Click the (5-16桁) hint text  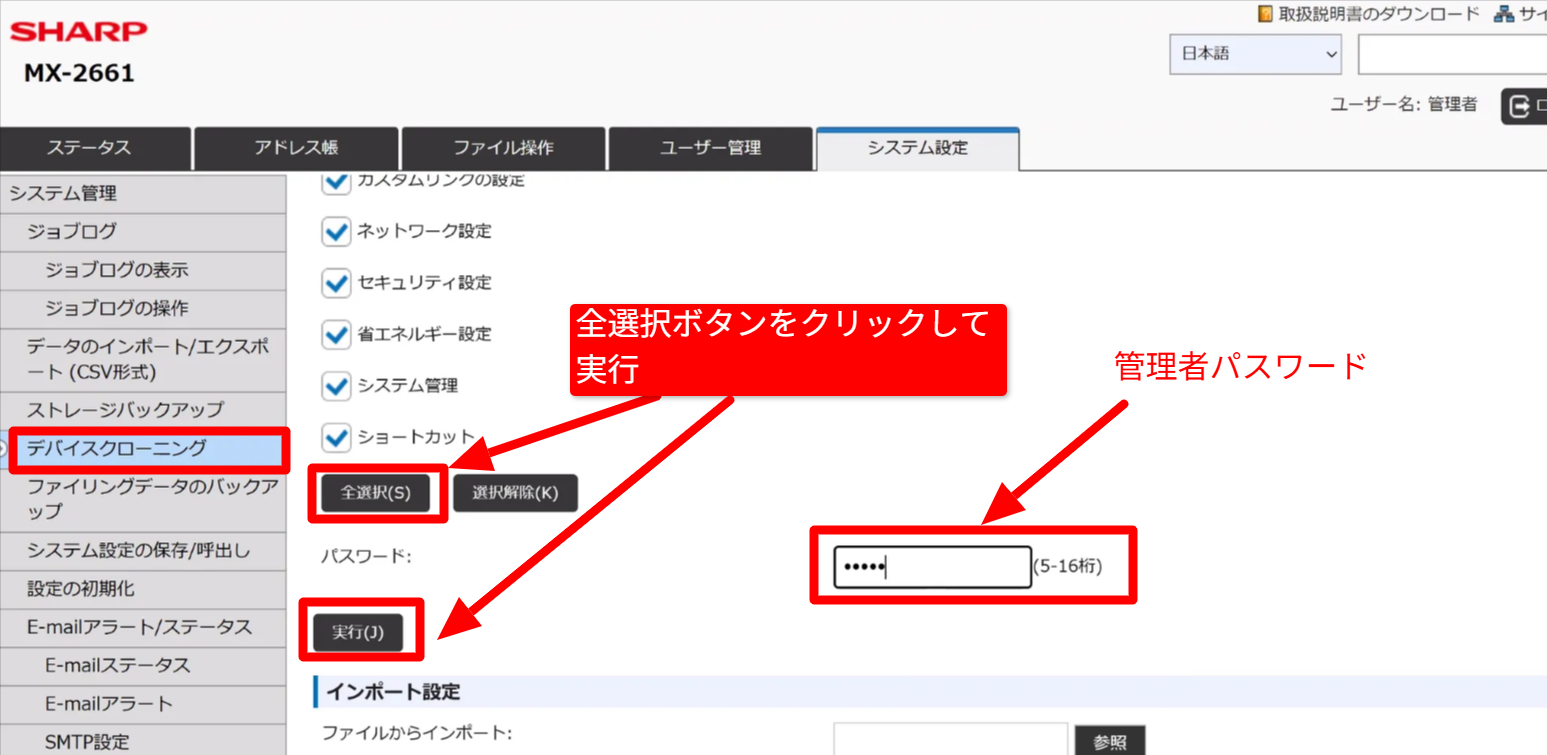tap(1067, 567)
